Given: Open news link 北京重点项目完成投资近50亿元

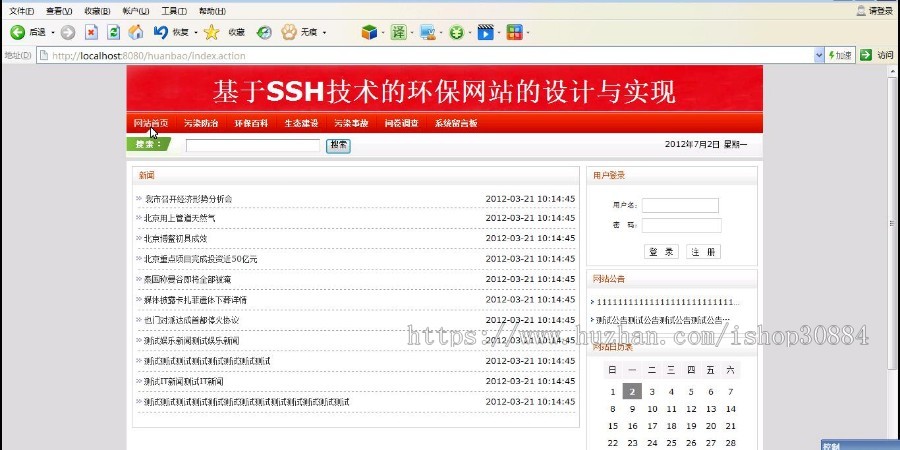Looking at the screenshot, I should click(x=200, y=259).
